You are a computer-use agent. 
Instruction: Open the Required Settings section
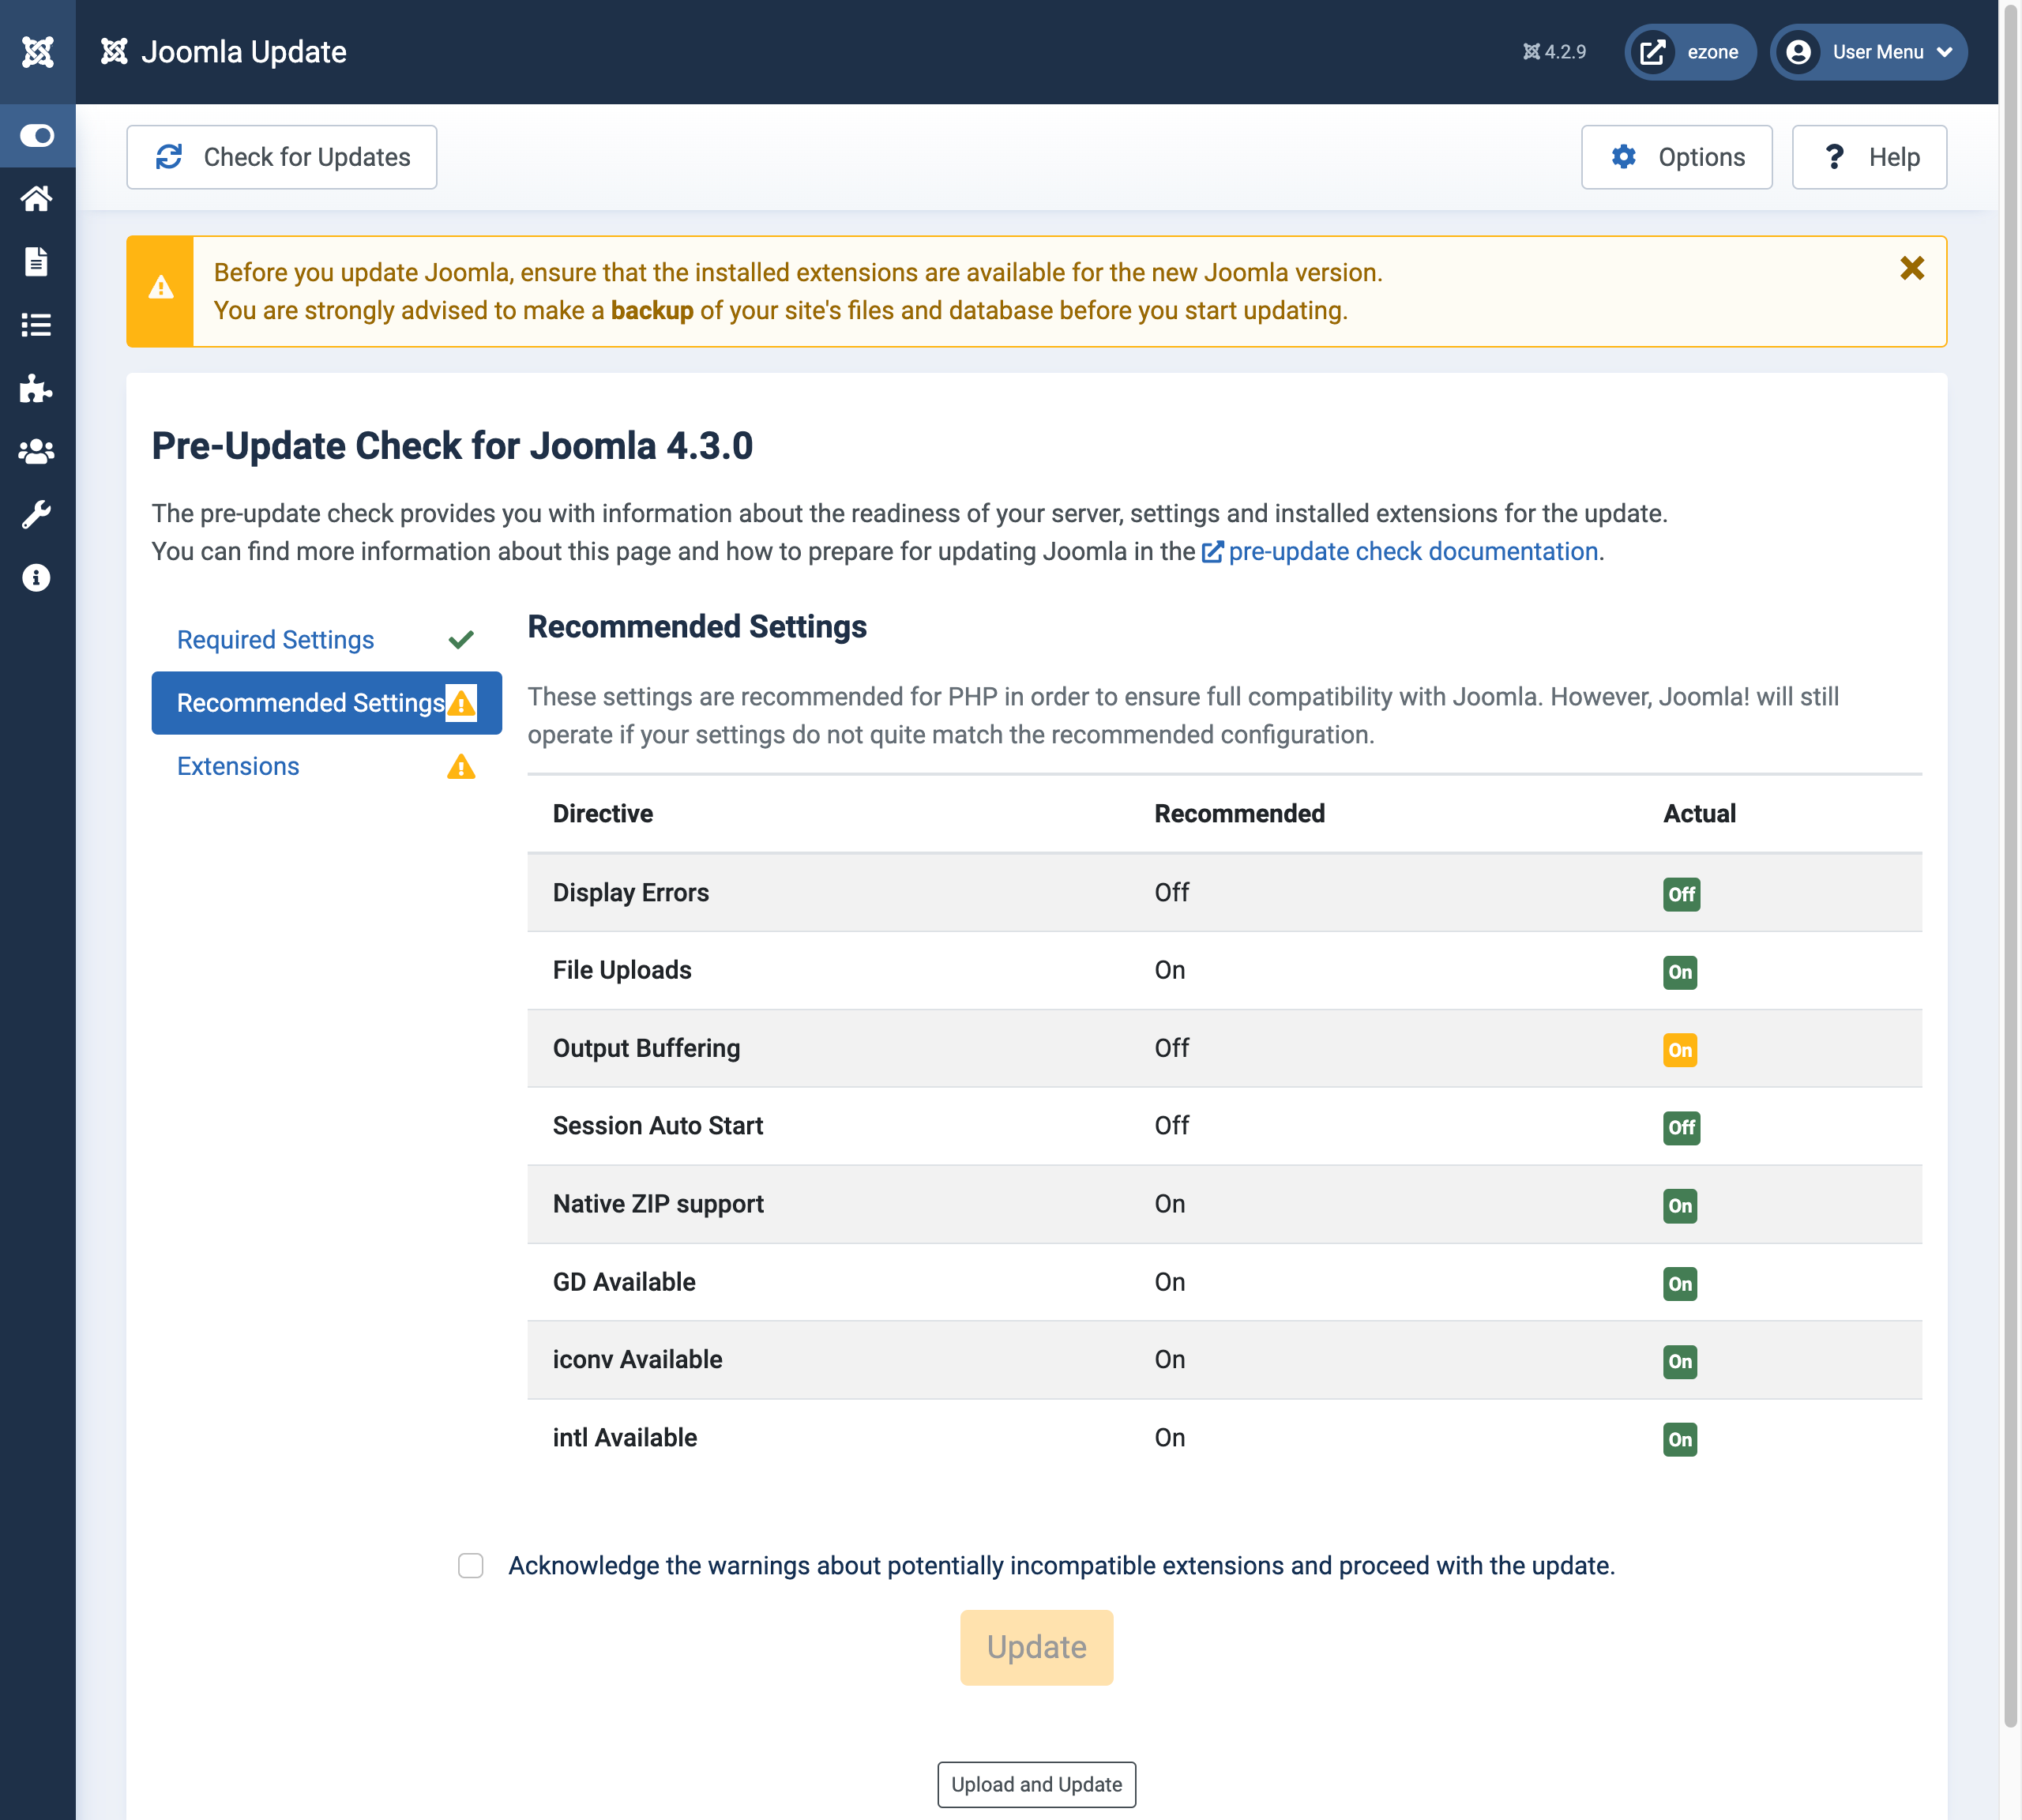(275, 639)
